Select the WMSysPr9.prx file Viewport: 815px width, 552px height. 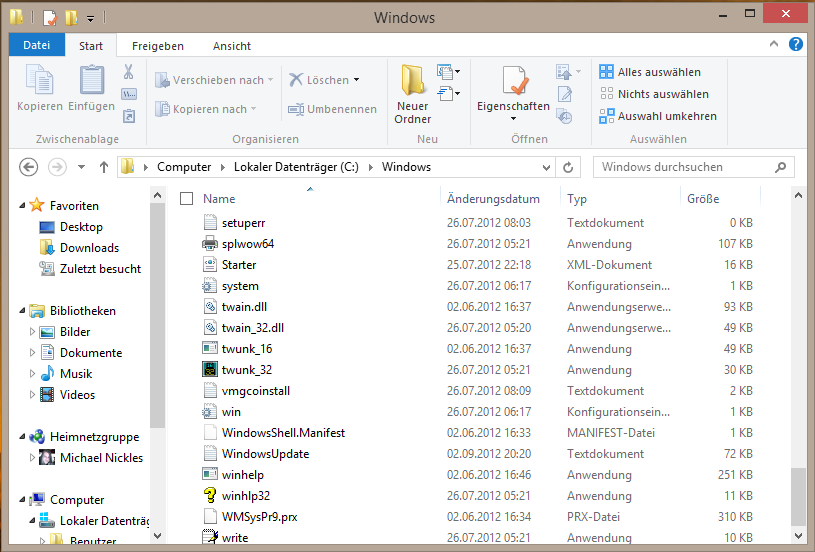pos(259,517)
